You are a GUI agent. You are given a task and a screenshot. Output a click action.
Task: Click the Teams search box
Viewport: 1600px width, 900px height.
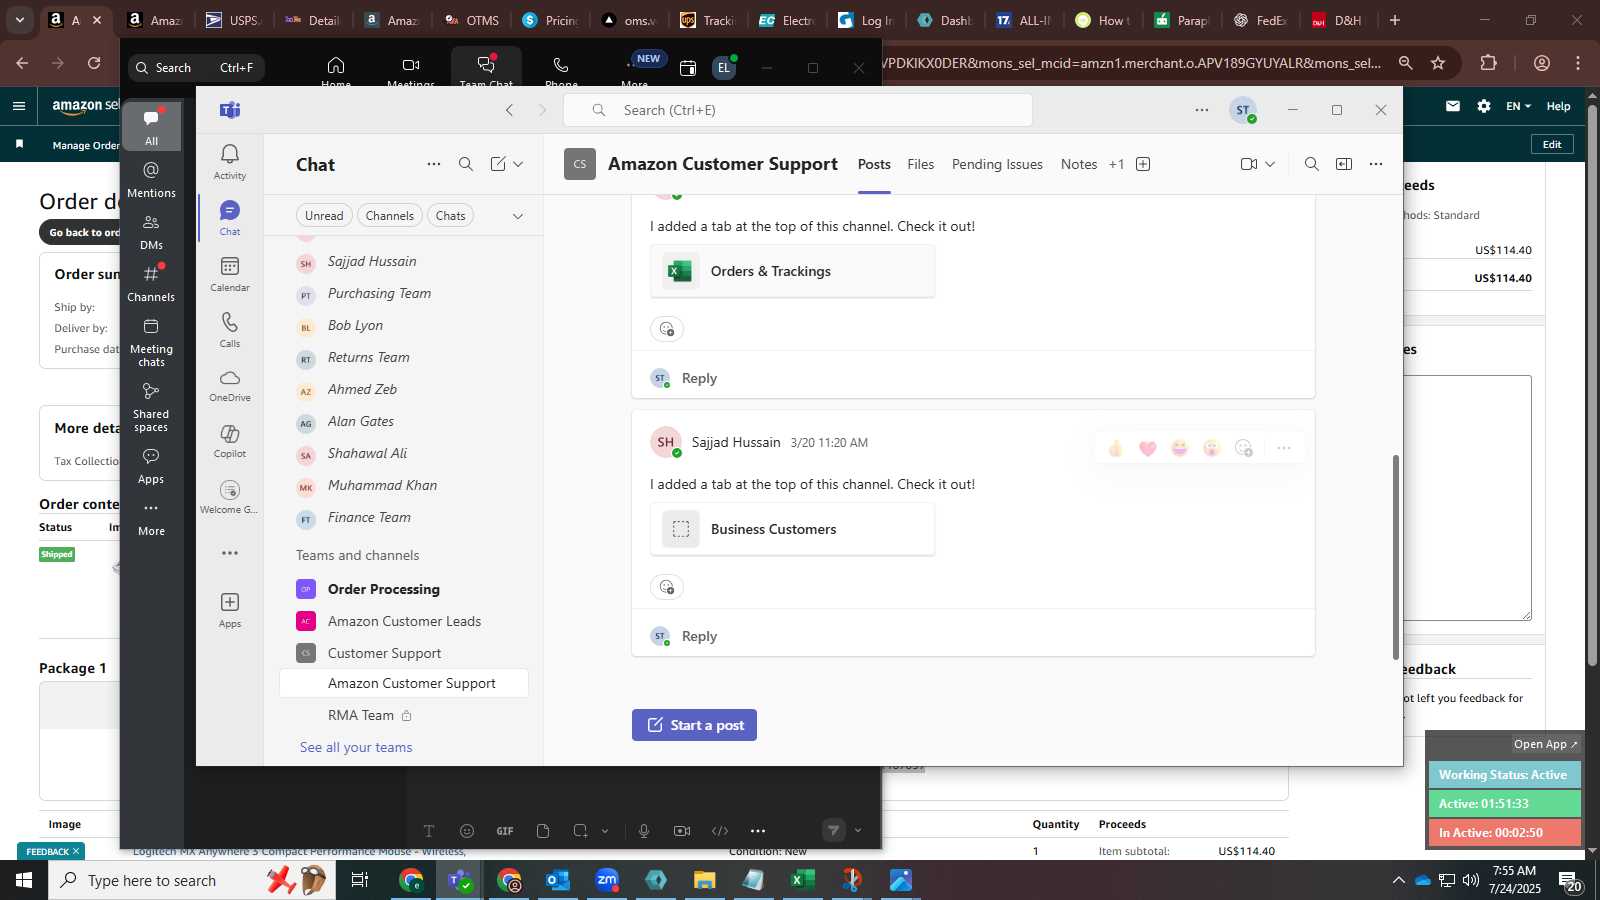pyautogui.click(x=798, y=110)
